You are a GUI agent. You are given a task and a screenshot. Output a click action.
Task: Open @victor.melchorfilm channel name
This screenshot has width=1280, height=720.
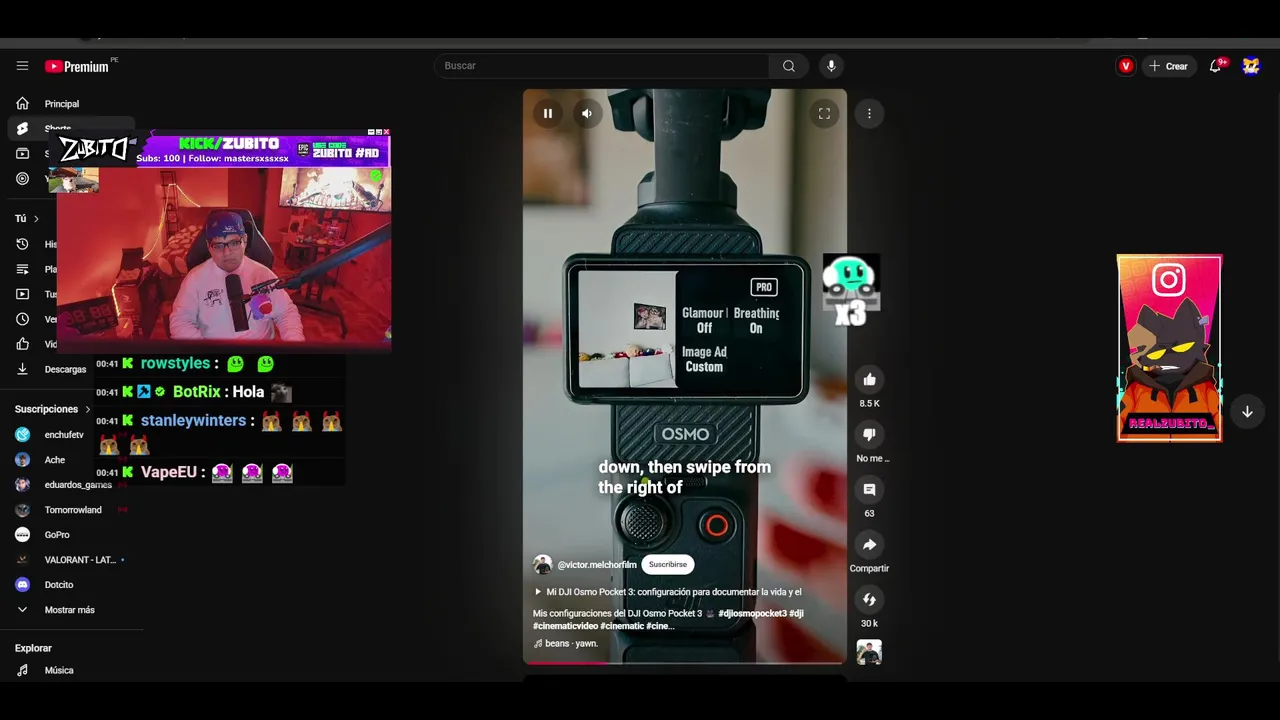tap(597, 565)
